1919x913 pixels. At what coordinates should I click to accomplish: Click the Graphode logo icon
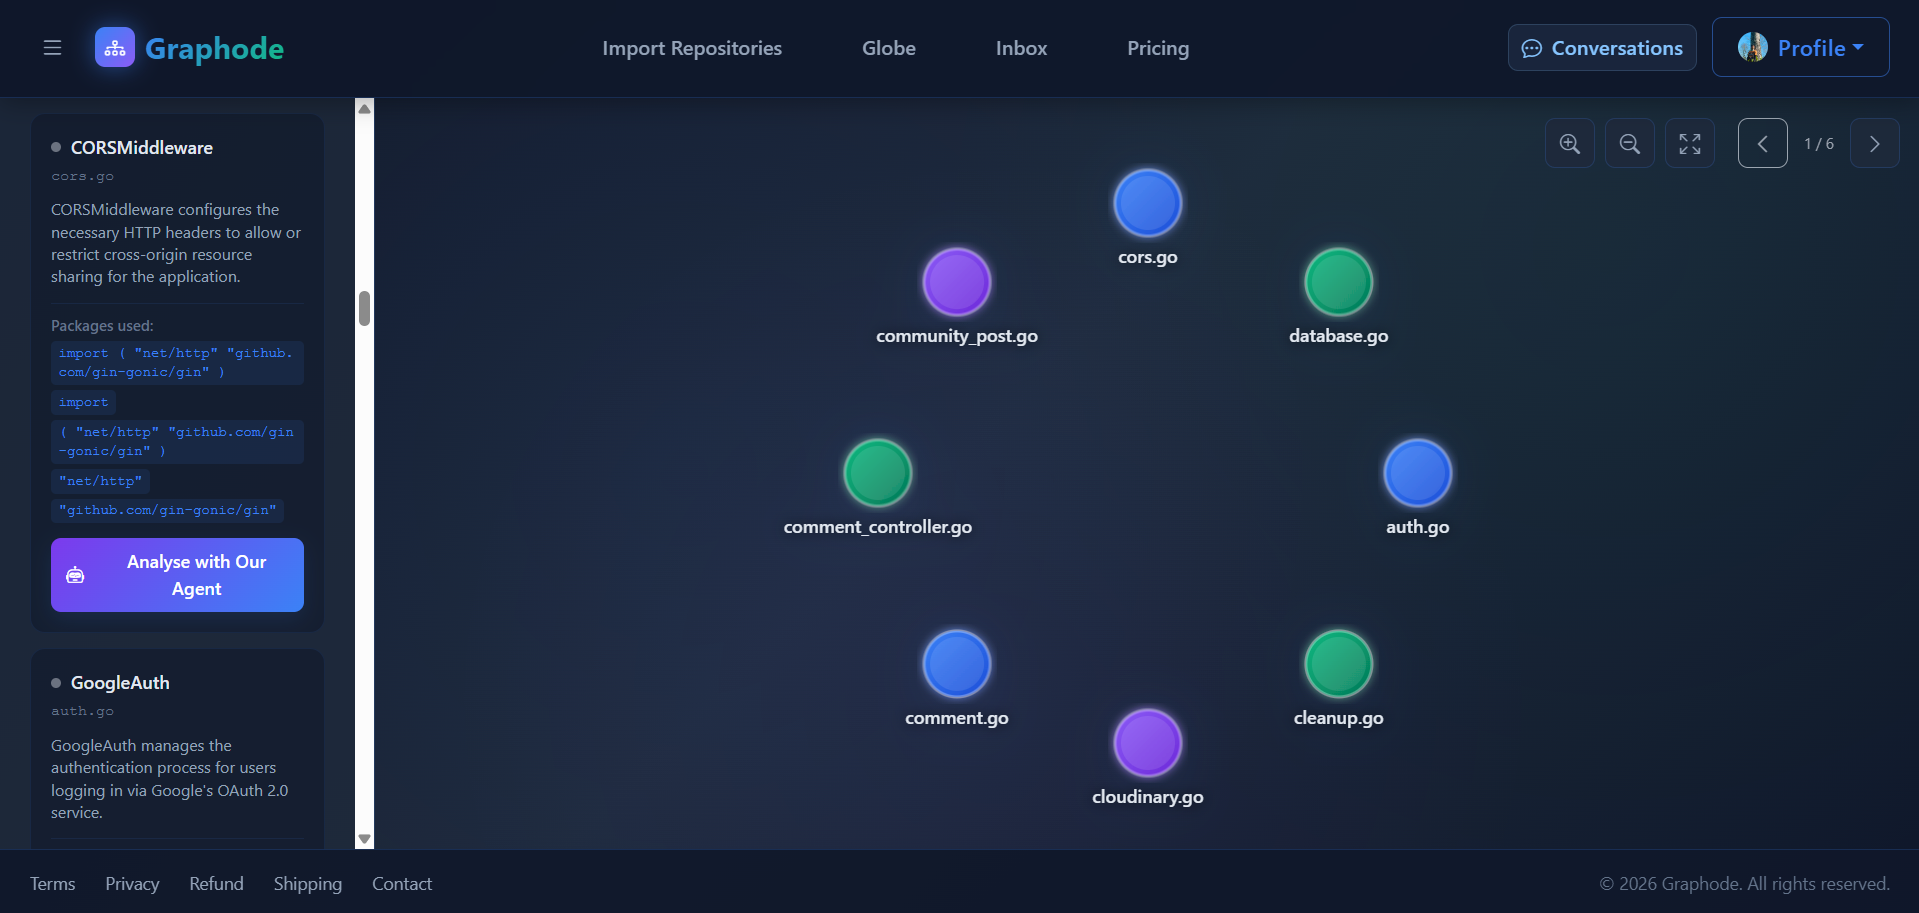click(114, 46)
